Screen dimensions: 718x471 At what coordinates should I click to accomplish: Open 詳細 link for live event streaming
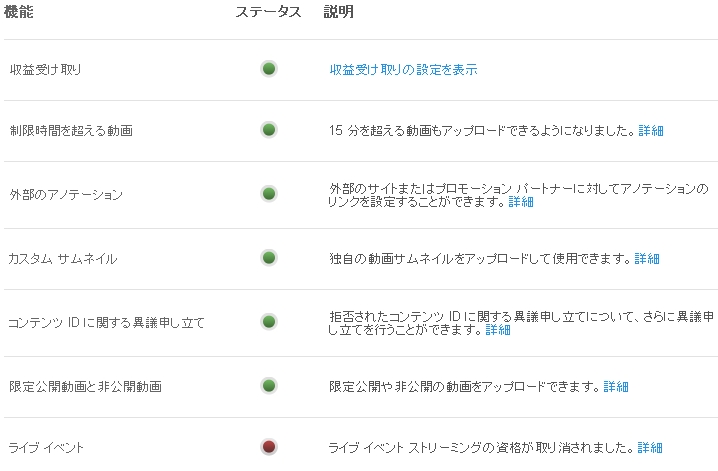click(x=650, y=448)
